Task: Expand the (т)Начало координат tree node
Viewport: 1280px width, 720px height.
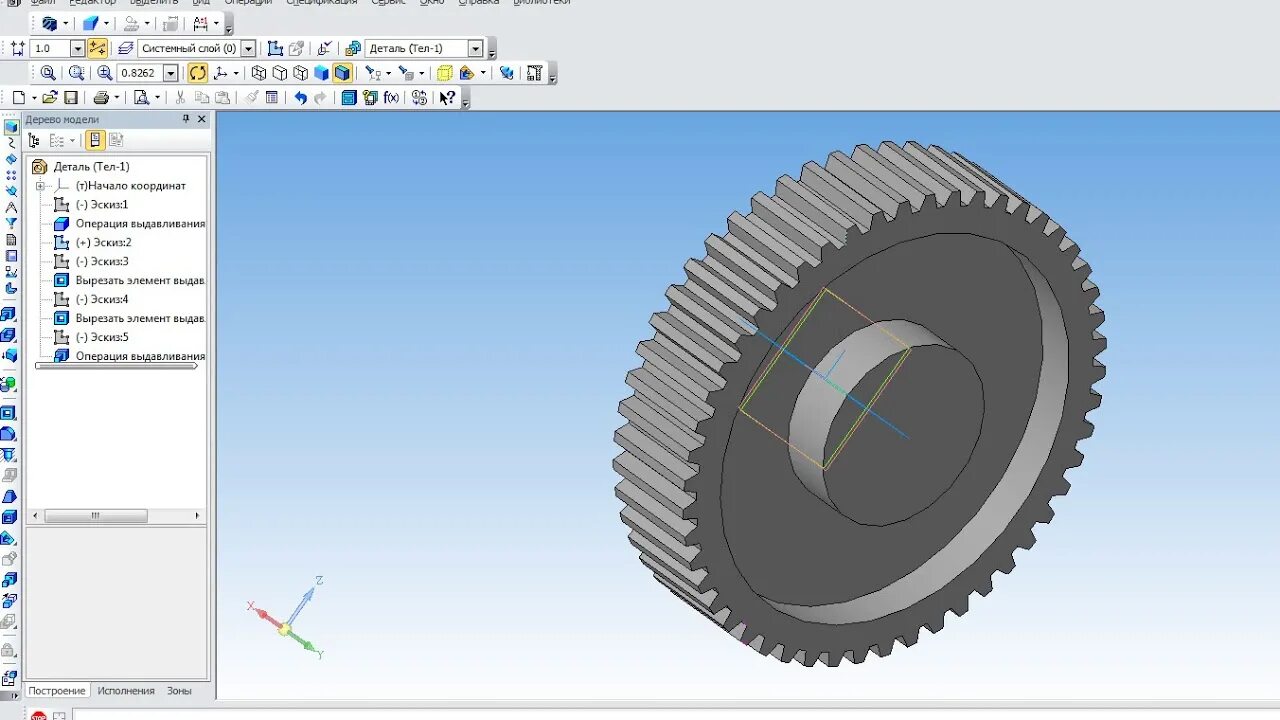Action: (40, 186)
